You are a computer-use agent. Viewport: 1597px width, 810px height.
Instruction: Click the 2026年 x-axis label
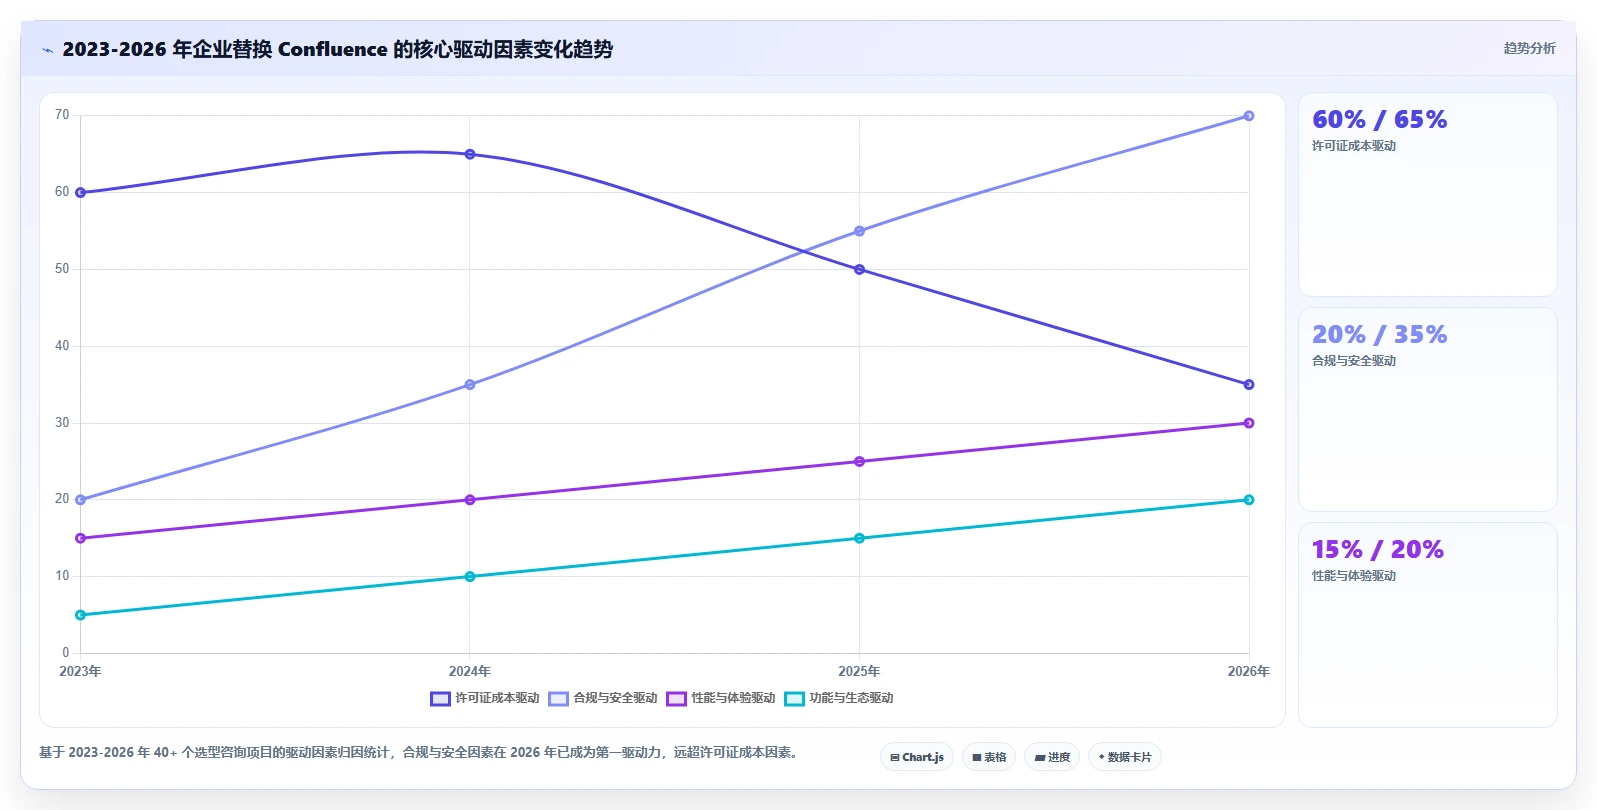(x=1249, y=672)
